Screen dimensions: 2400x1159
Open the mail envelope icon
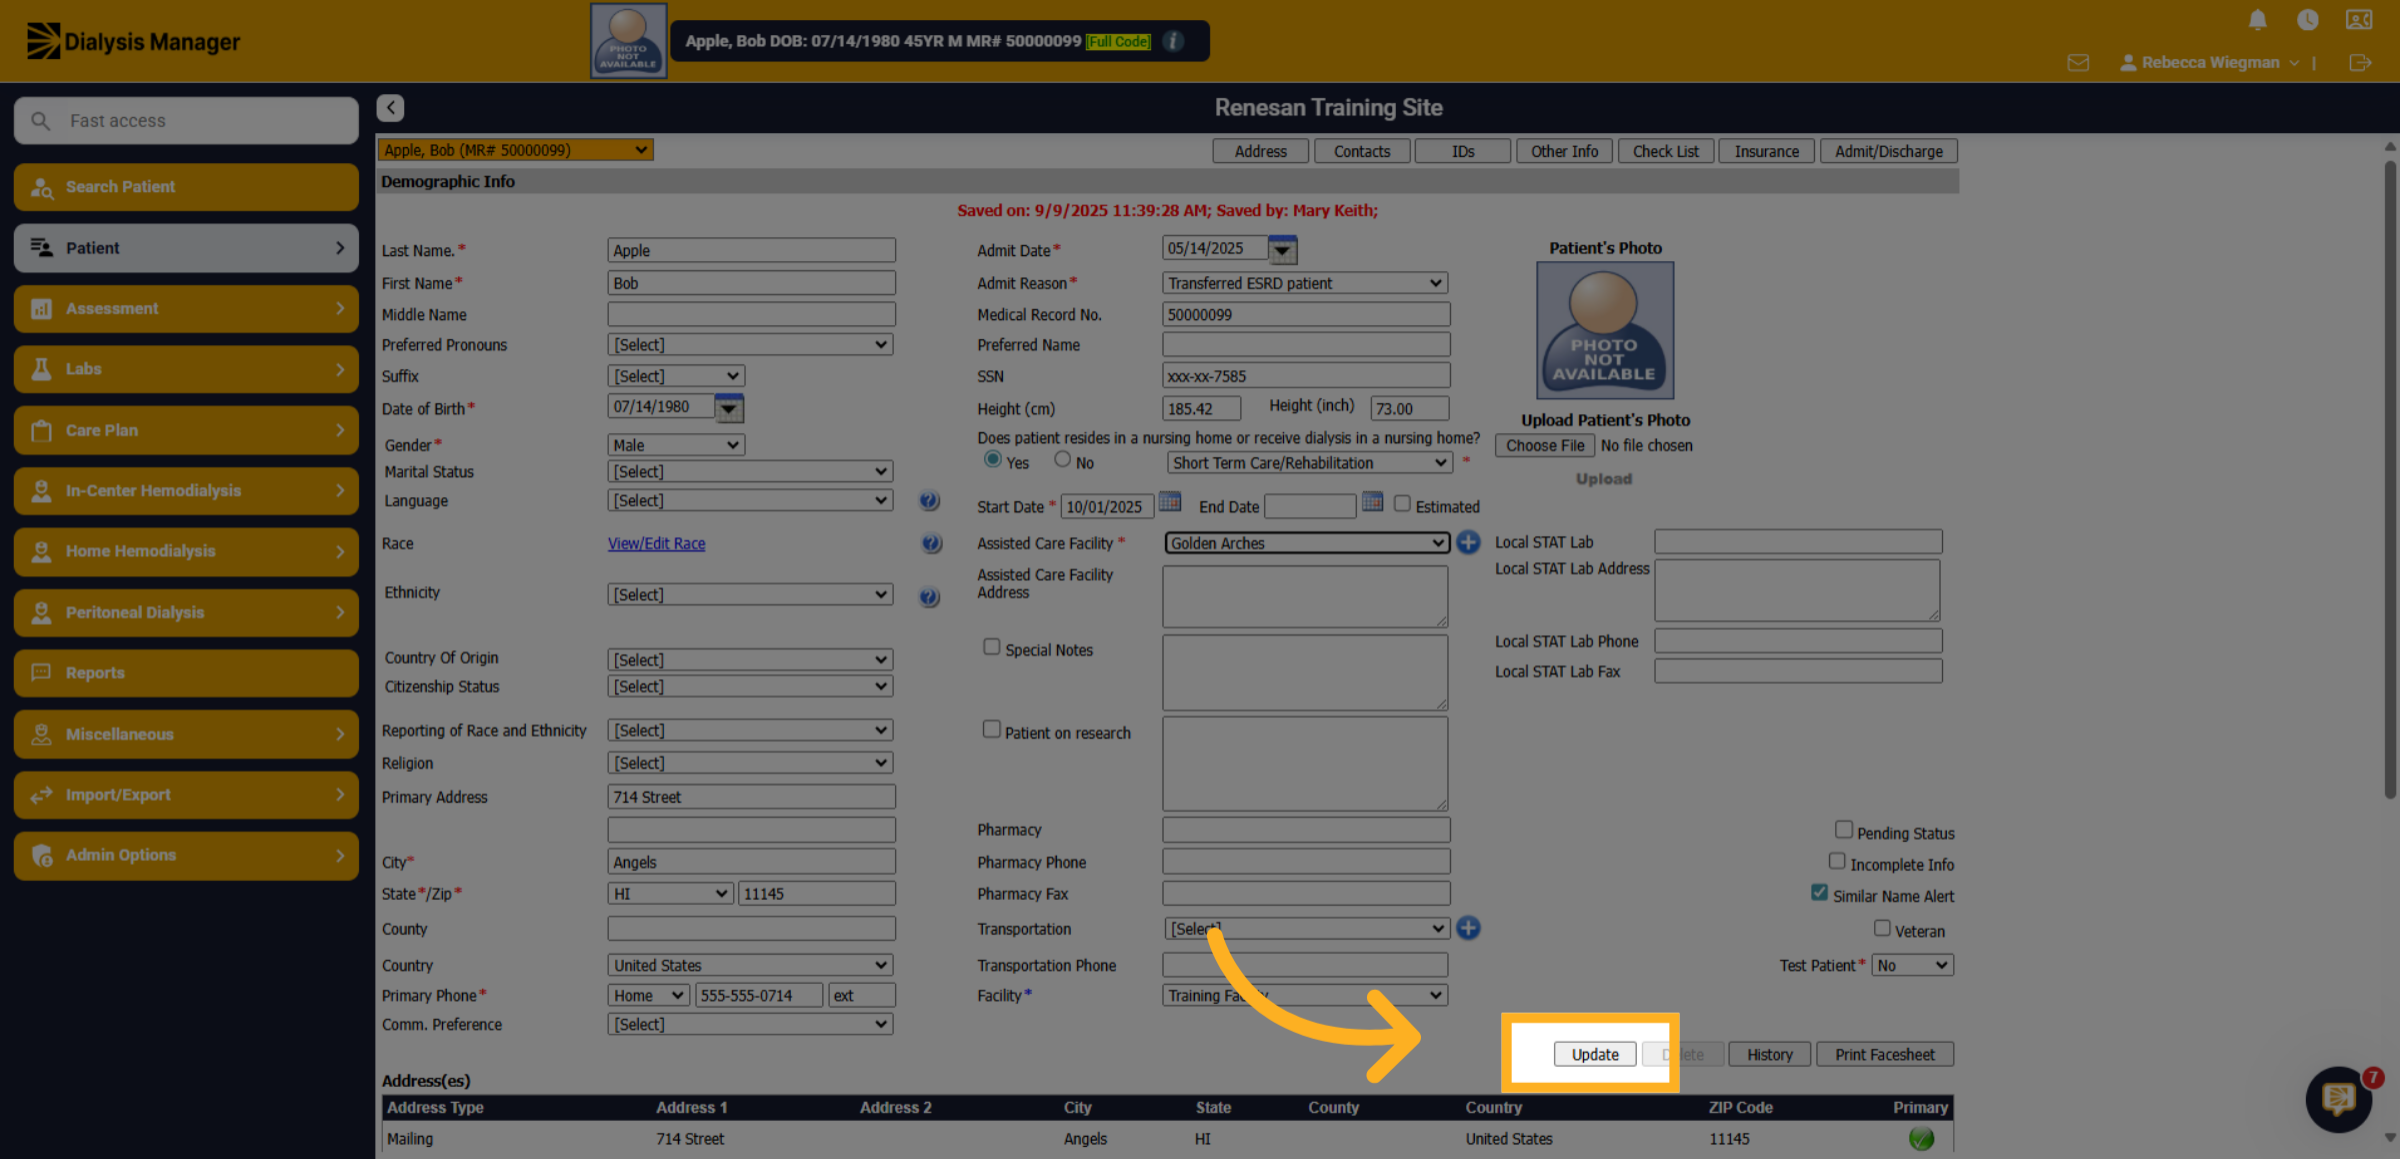[x=2078, y=63]
